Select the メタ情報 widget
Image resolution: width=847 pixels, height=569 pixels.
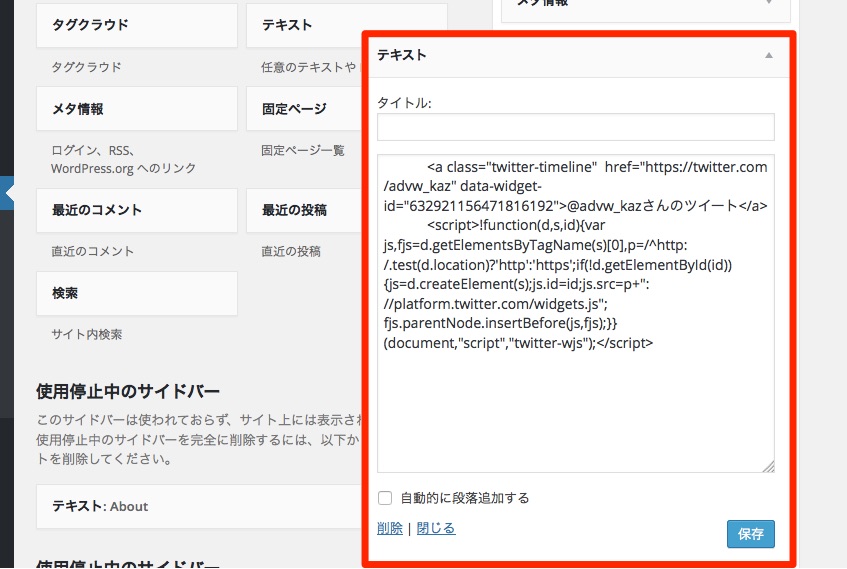[137, 109]
